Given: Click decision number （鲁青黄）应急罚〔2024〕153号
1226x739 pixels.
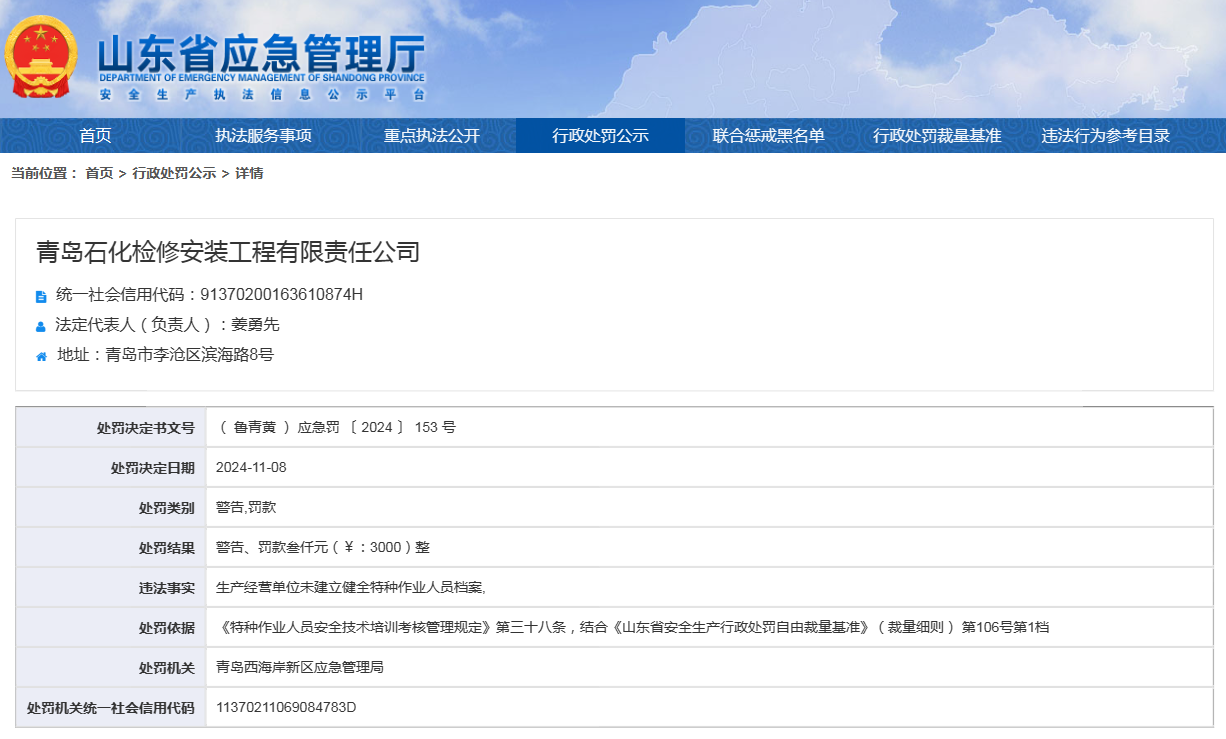Looking at the screenshot, I should (336, 427).
